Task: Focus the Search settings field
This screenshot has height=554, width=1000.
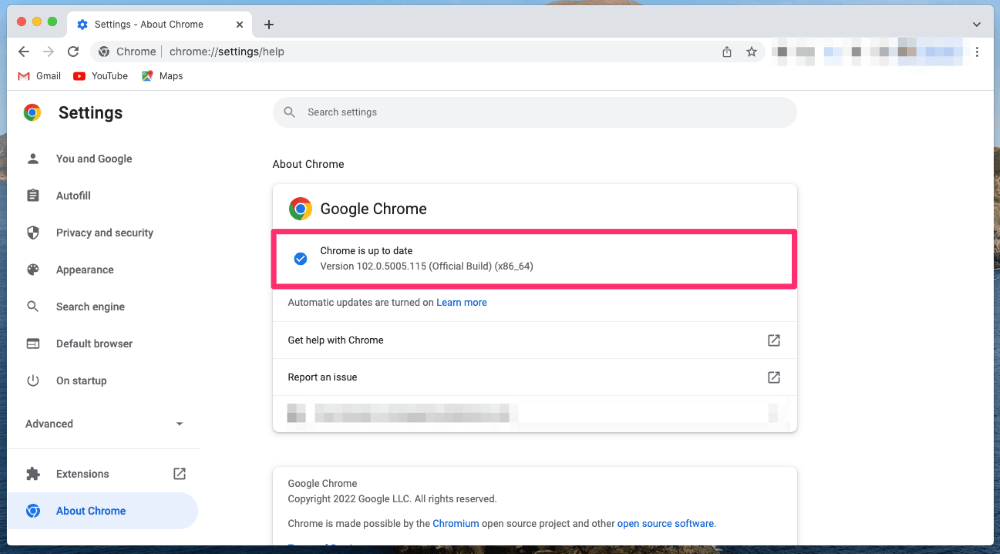Action: [534, 112]
